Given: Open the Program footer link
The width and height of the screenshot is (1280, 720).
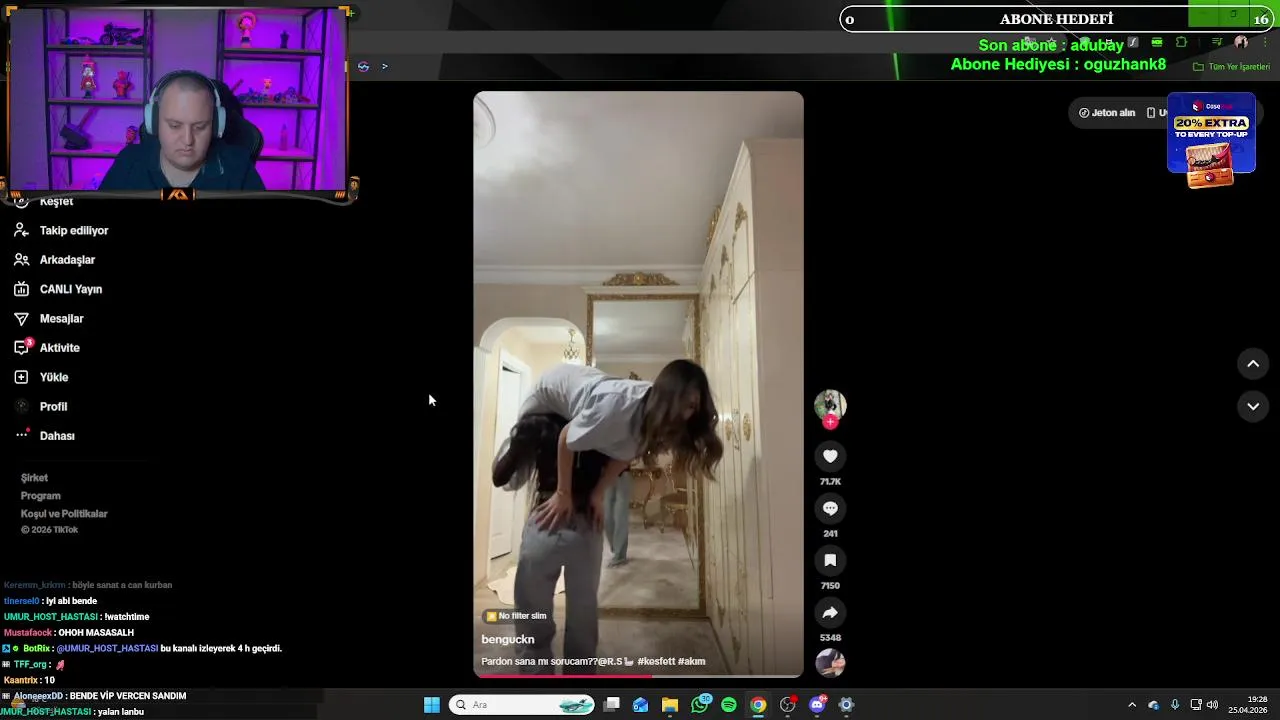Looking at the screenshot, I should pos(41,496).
